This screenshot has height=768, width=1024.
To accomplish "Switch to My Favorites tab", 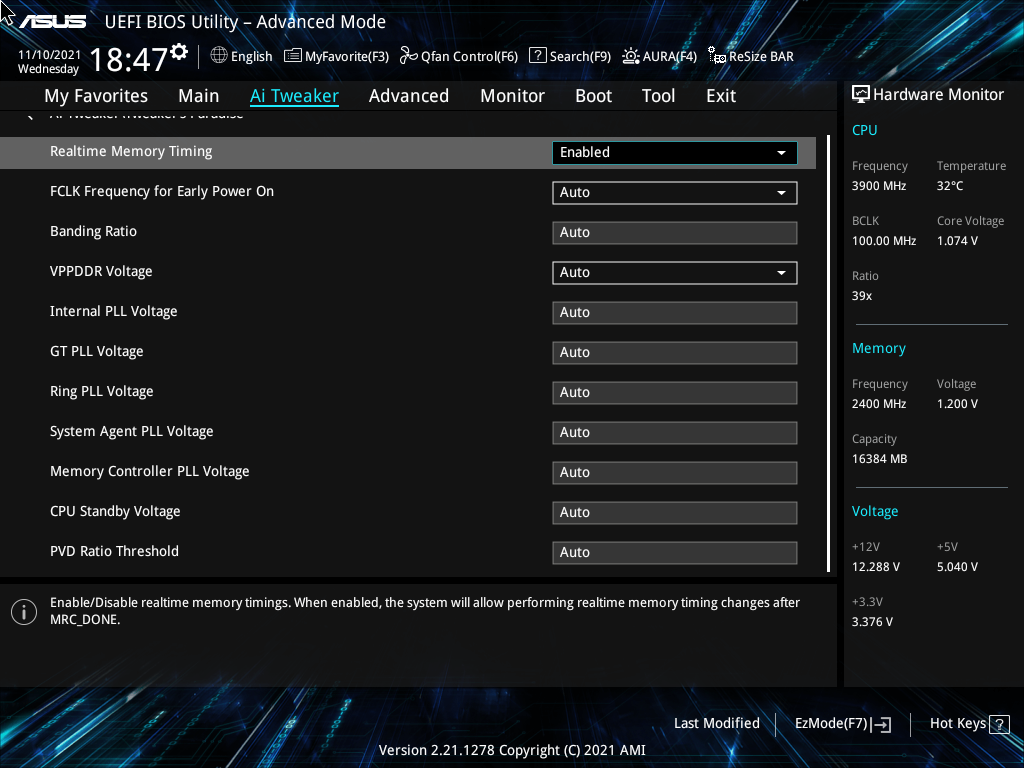I will [x=96, y=96].
